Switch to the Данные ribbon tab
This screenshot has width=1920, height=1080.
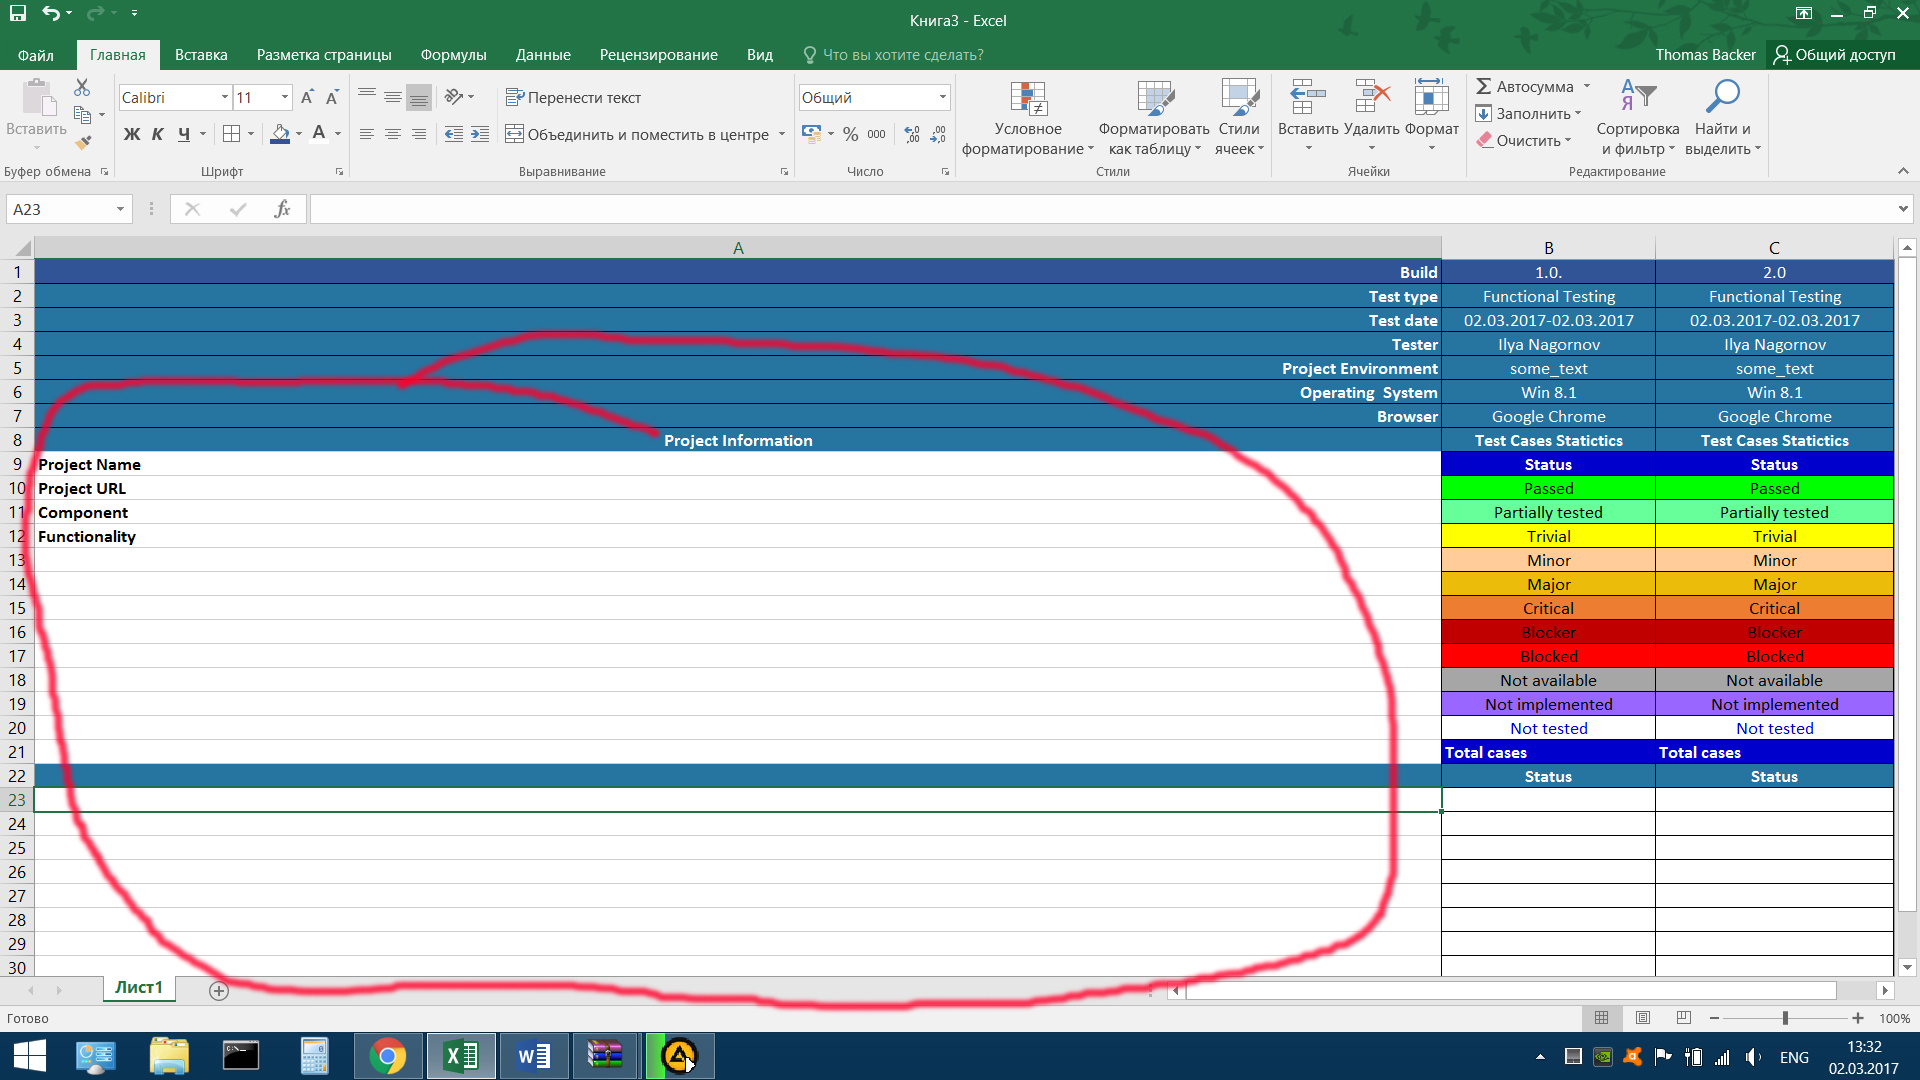pos(543,55)
